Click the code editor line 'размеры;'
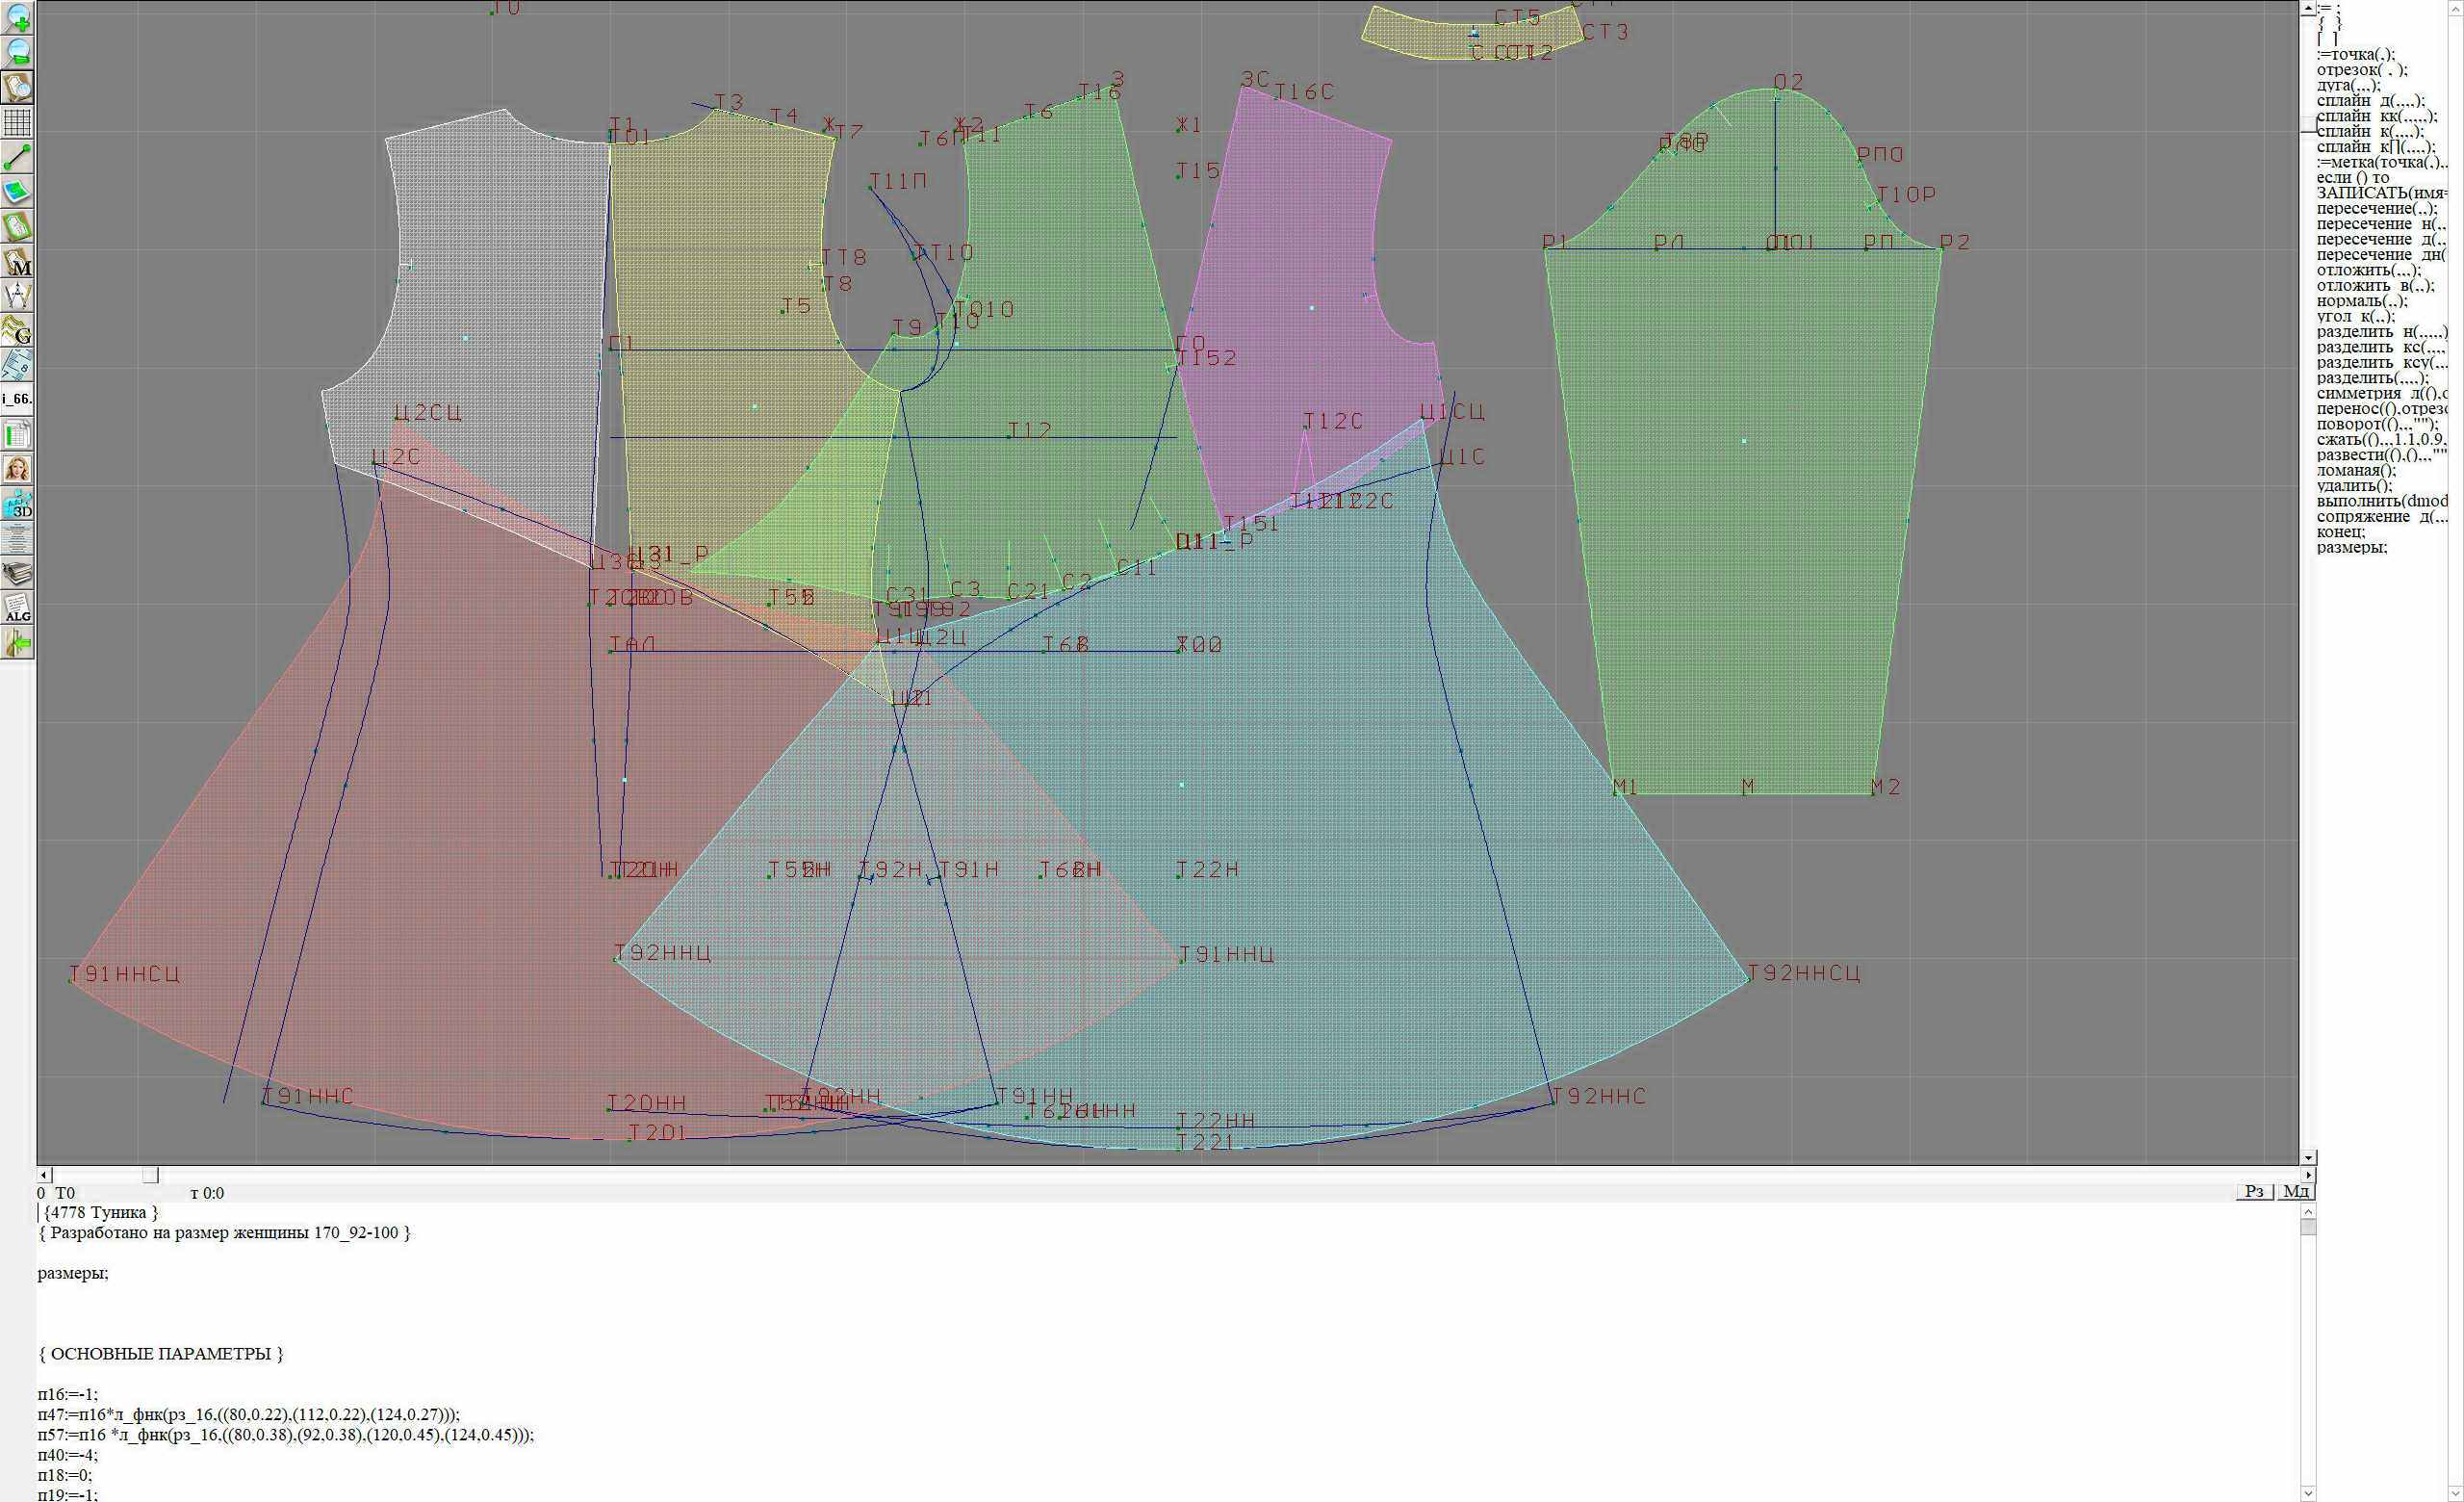 73,1273
